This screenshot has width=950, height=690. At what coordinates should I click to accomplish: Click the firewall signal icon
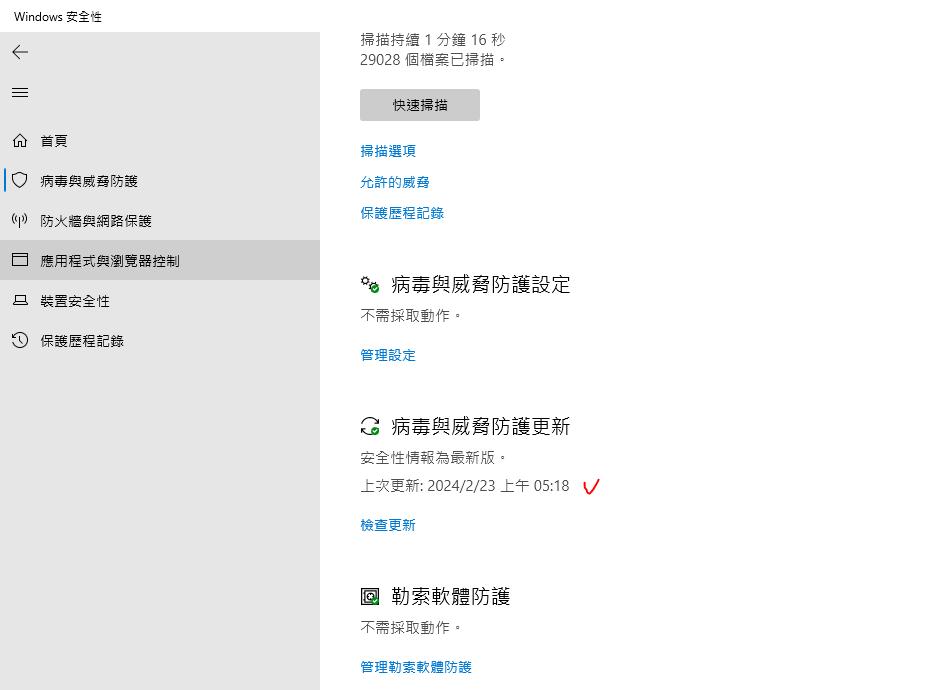(20, 221)
